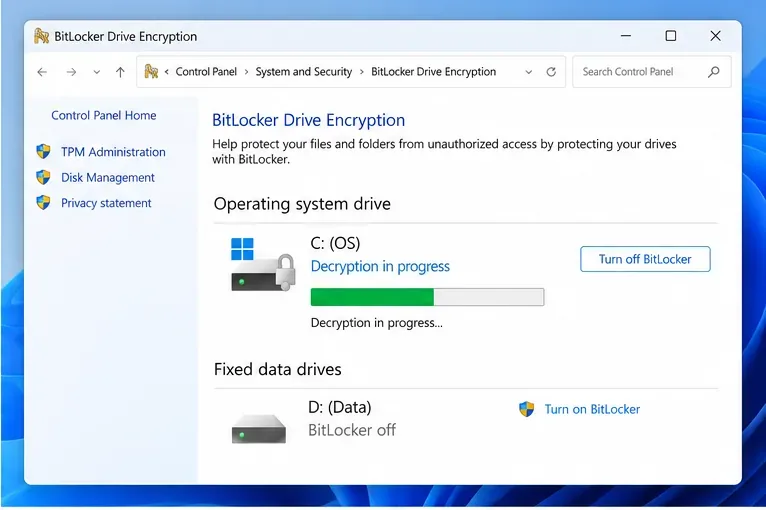Screen dimensions: 766x510
Task: Click the BitLocker off status text
Action: click(x=352, y=430)
